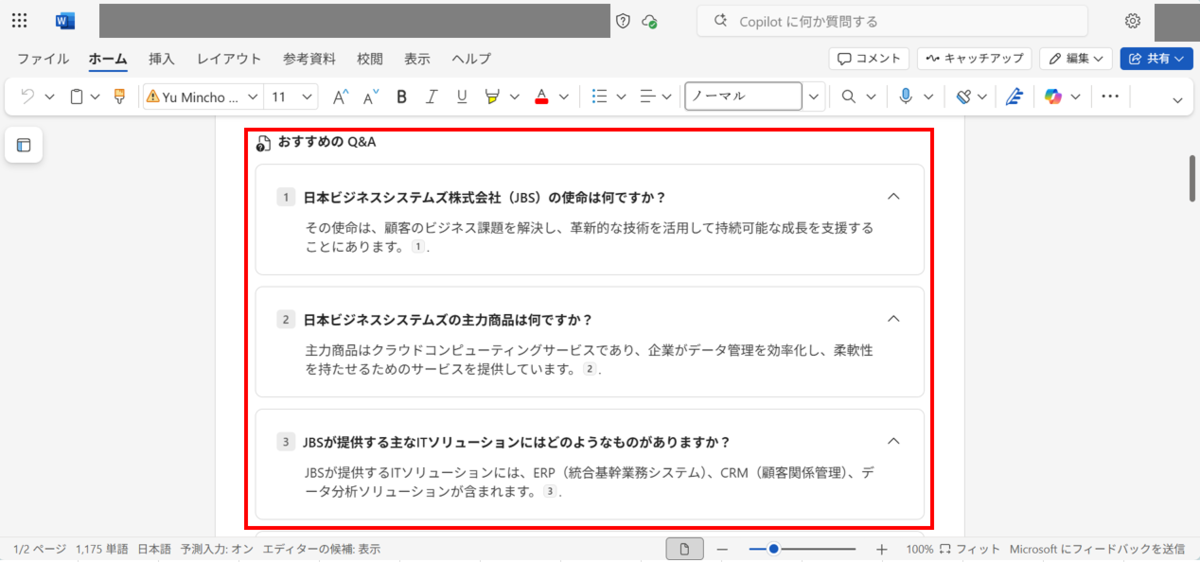This screenshot has width=1200, height=562.
Task: Switch to the 表示 tab
Action: click(x=417, y=59)
